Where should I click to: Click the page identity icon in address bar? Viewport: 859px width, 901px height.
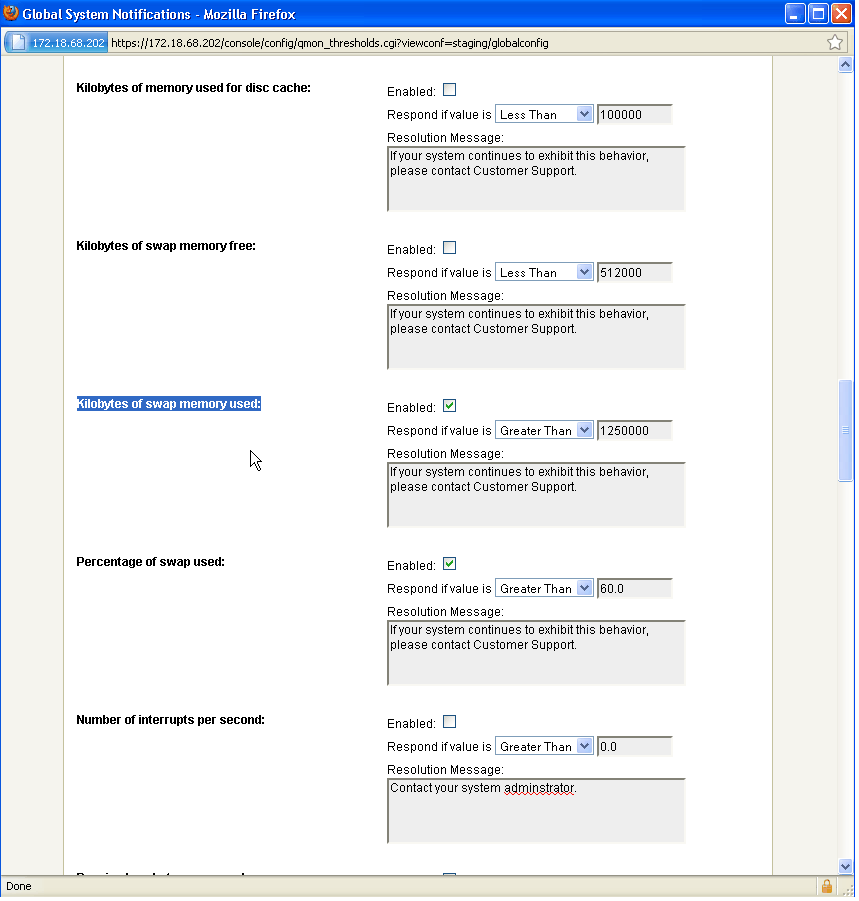pyautogui.click(x=18, y=43)
